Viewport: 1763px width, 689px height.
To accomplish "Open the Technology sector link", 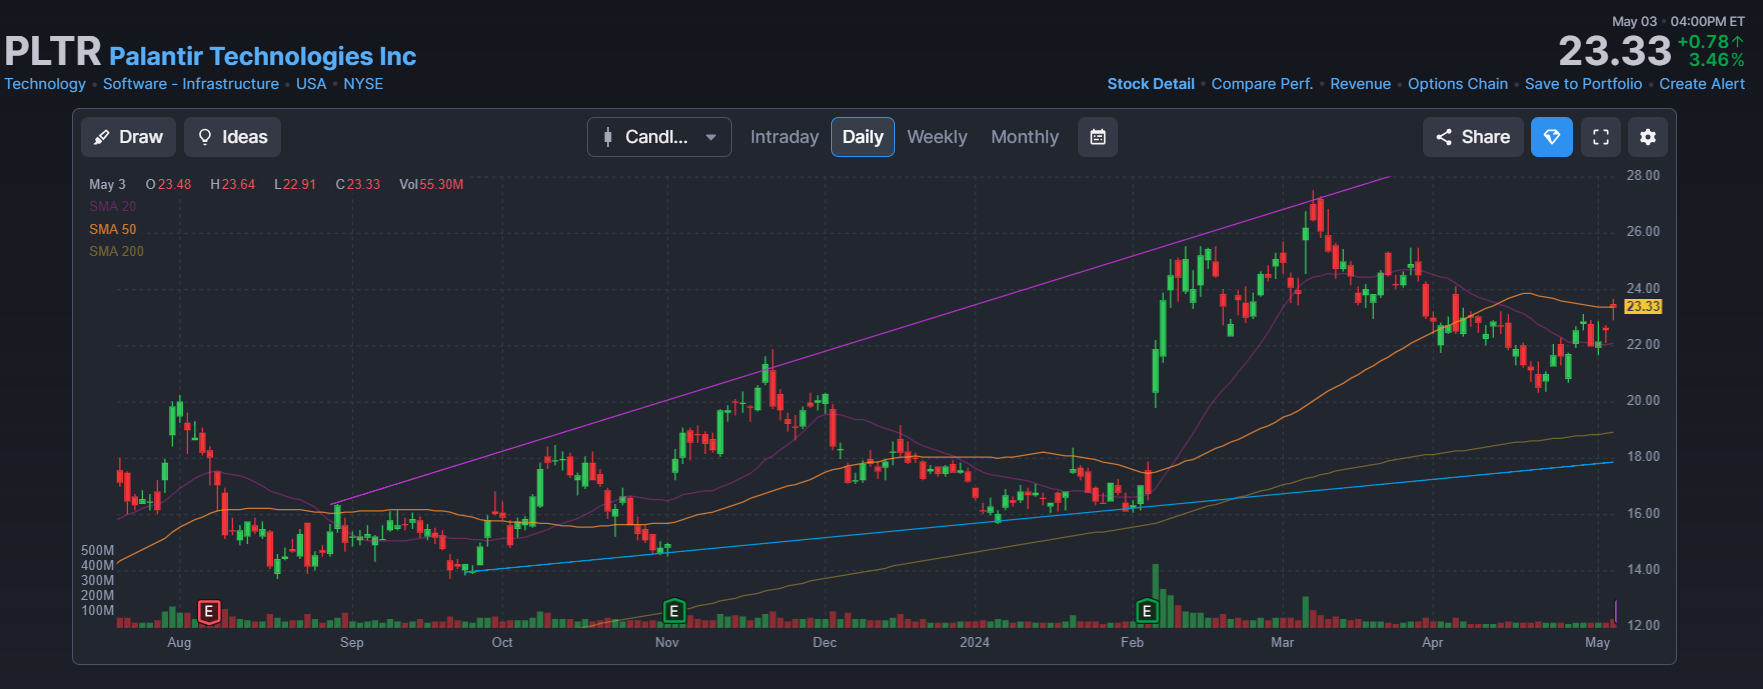I will point(45,84).
